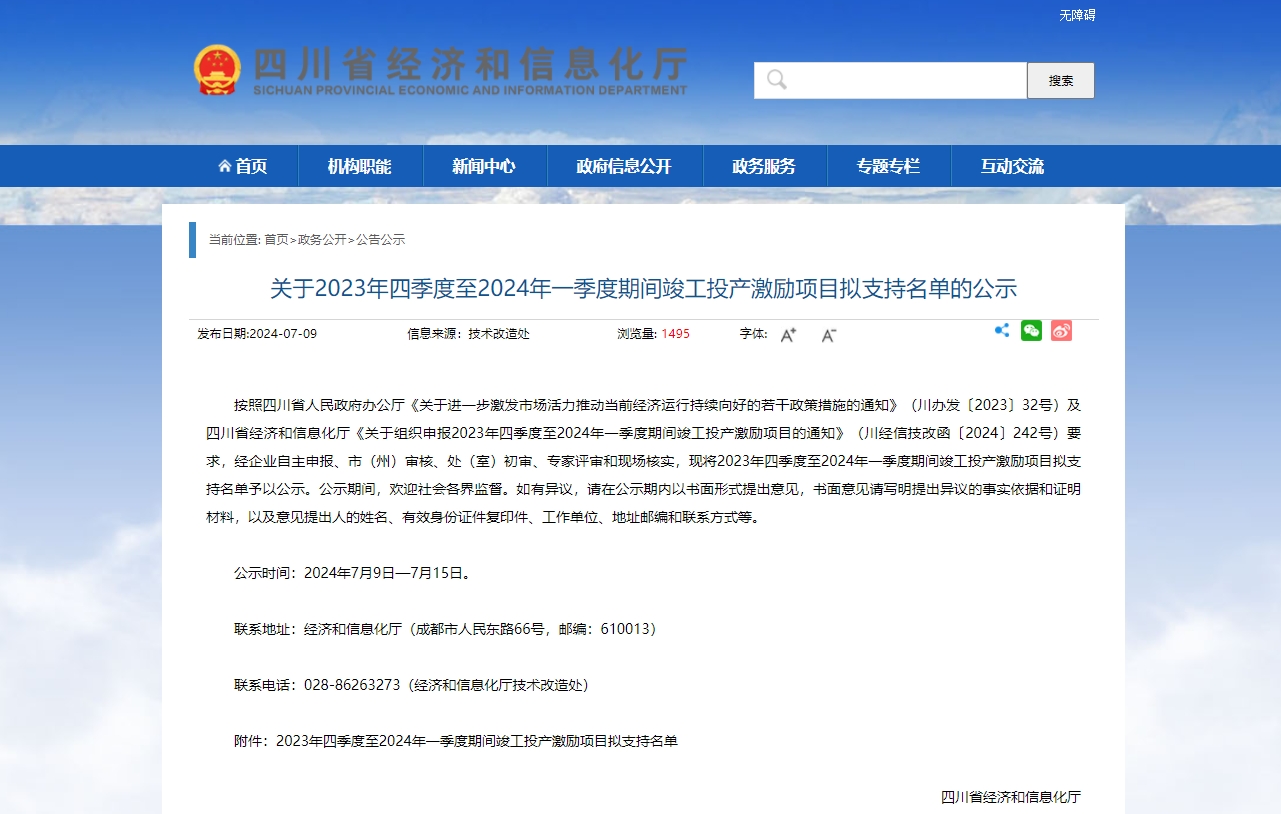Screen dimensions: 1281x814
Task: Open the 新闻中心 navigation menu
Action: pyautogui.click(x=485, y=166)
